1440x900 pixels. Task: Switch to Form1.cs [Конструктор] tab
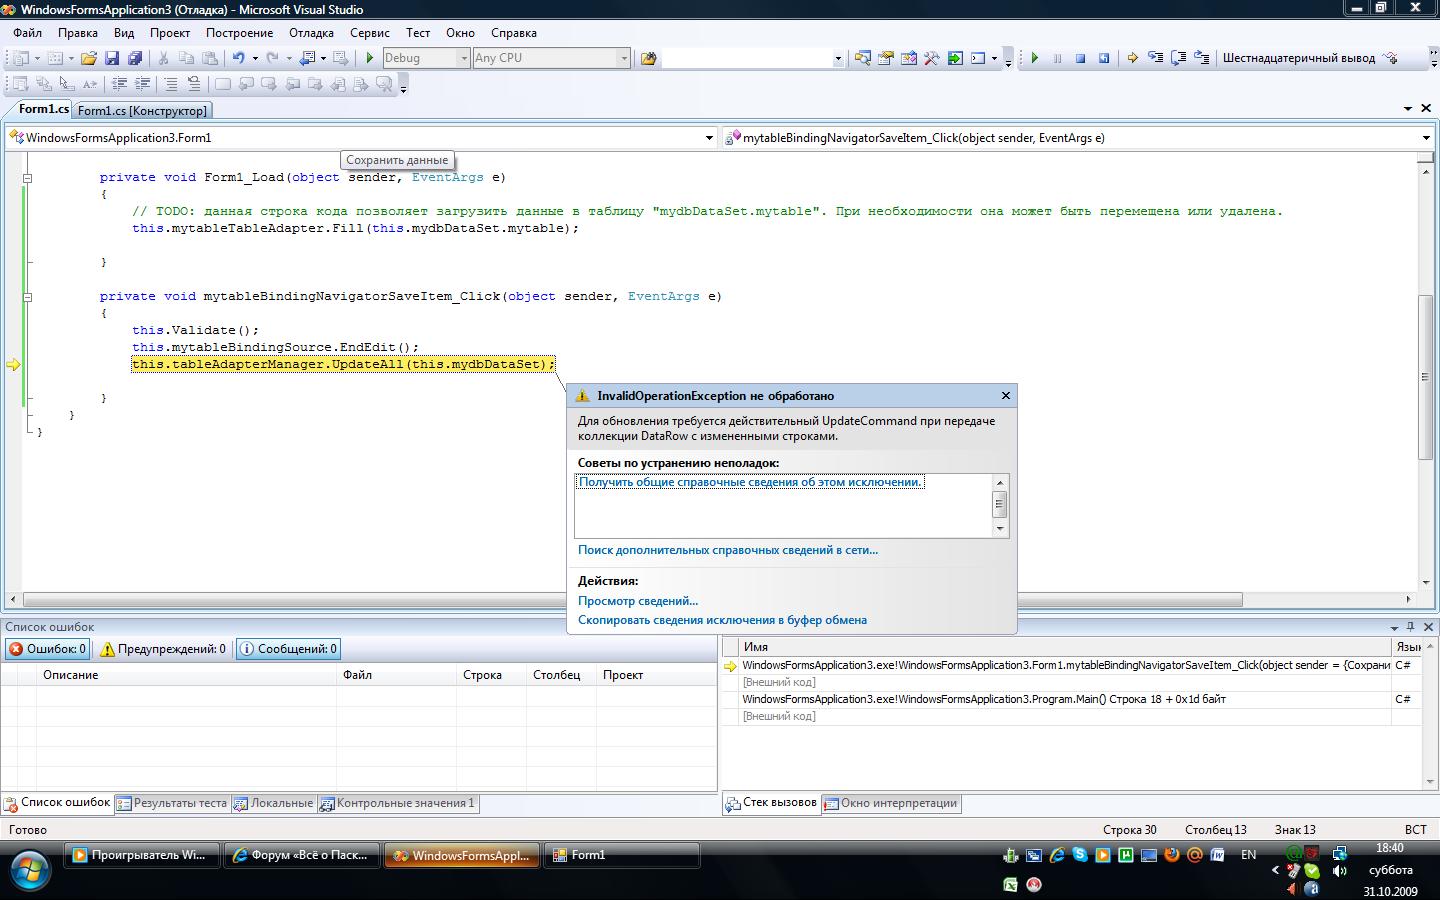pyautogui.click(x=142, y=111)
